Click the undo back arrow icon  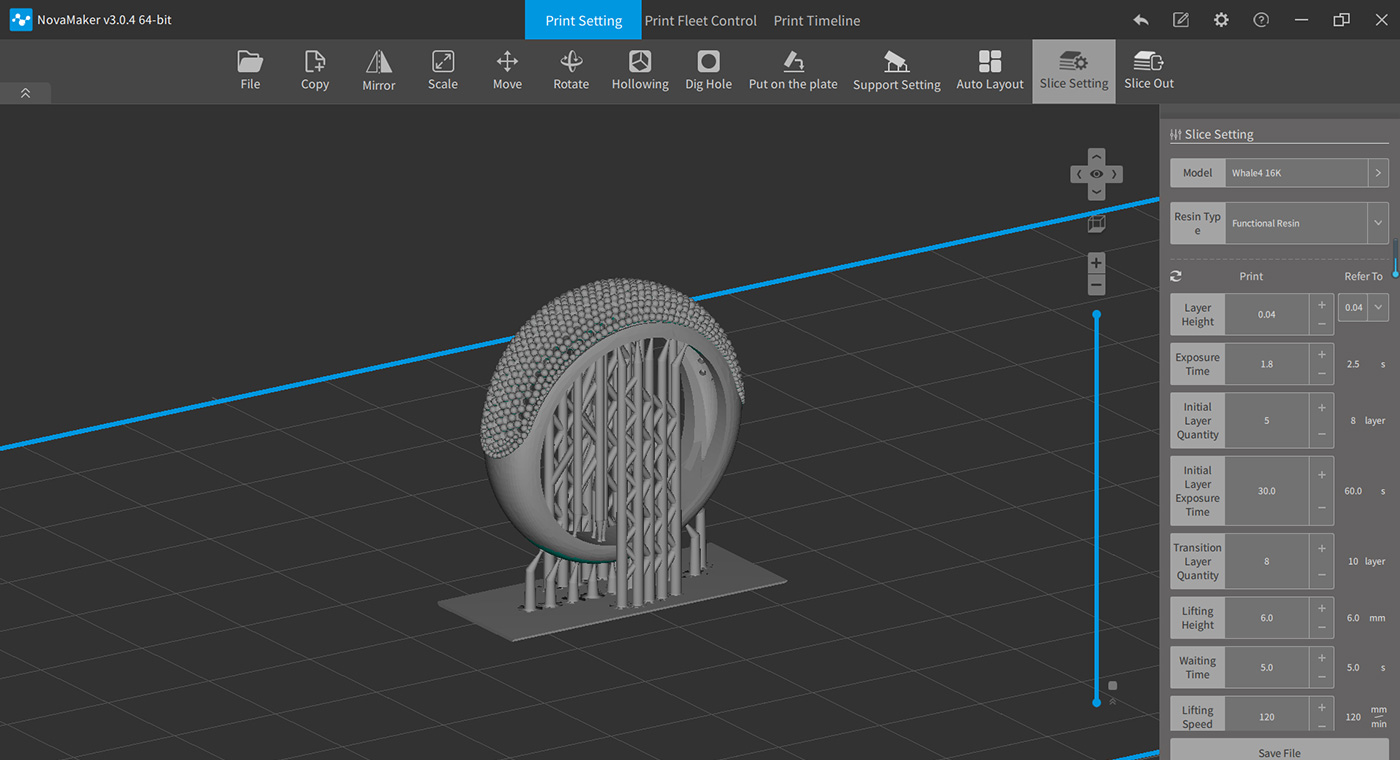pos(1141,20)
